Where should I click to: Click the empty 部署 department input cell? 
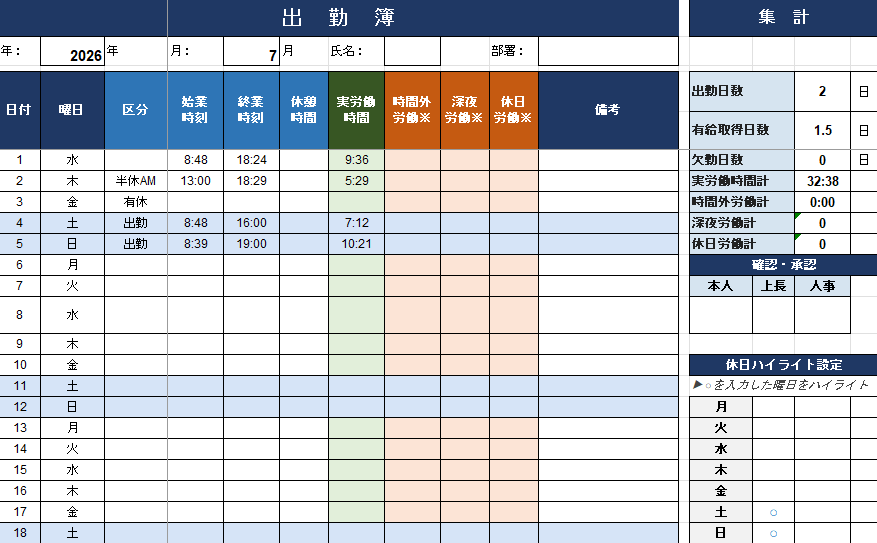click(x=609, y=51)
